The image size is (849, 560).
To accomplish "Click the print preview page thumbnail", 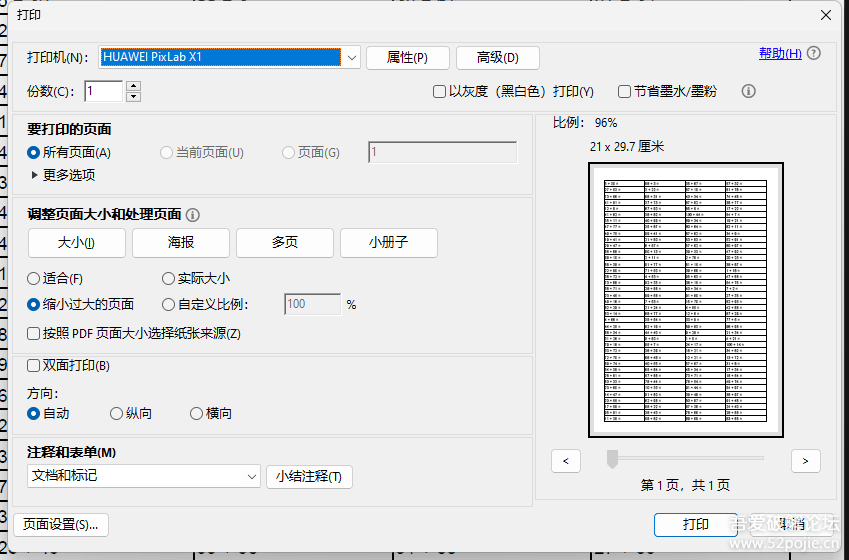I will [685, 300].
